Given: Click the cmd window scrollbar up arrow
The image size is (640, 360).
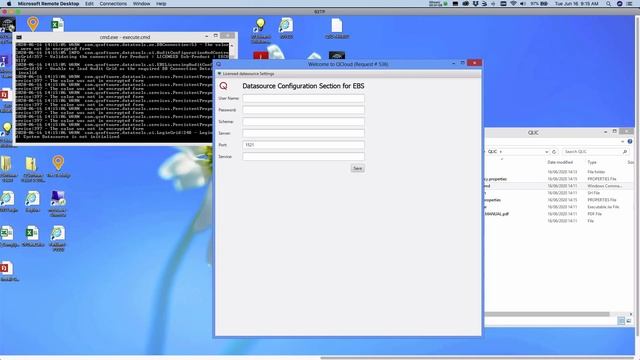Looking at the screenshot, I should [232, 46].
